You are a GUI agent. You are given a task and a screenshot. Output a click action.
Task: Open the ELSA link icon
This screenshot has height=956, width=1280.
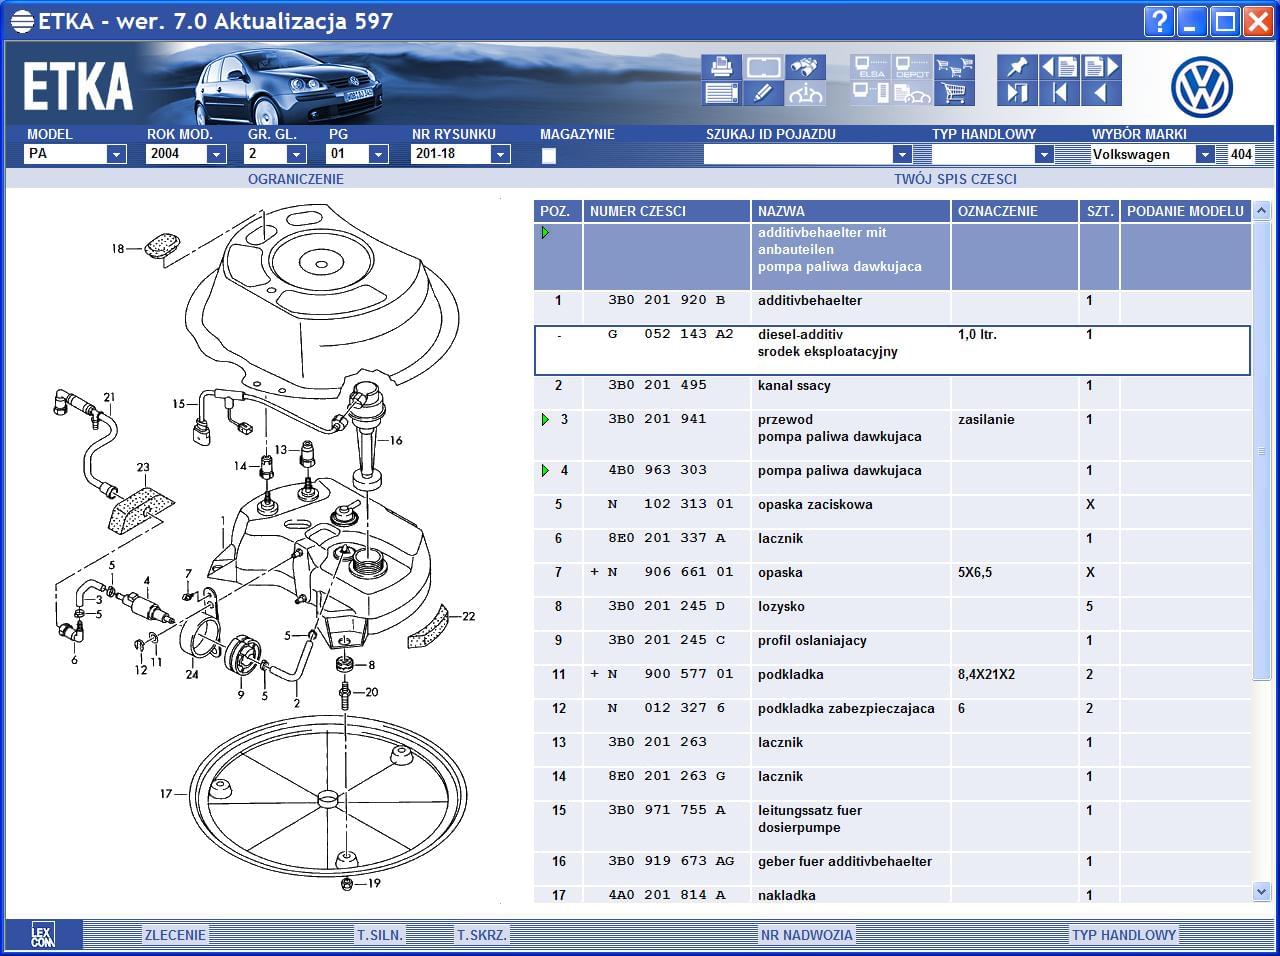point(871,67)
